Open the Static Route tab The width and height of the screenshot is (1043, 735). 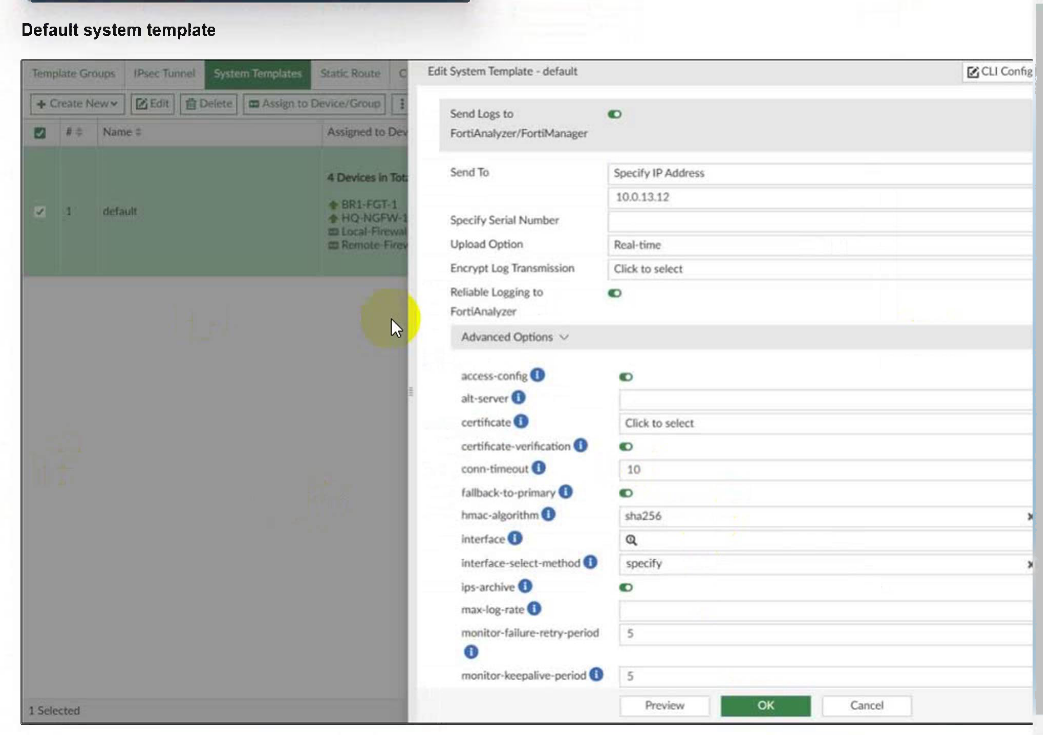pos(350,74)
